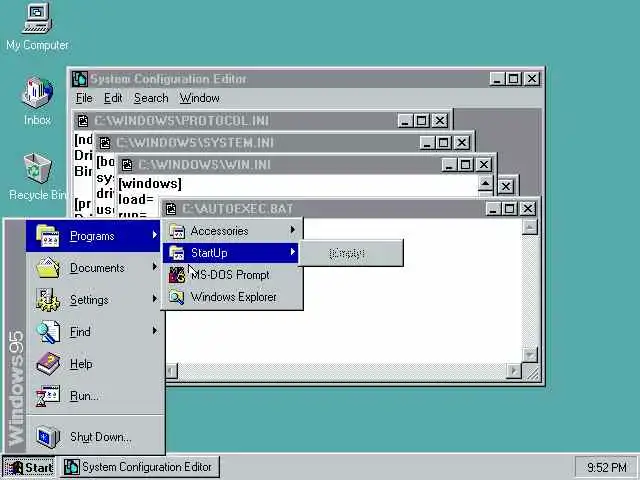
Task: Expand the Documents submenu arrow
Action: [x=154, y=267]
